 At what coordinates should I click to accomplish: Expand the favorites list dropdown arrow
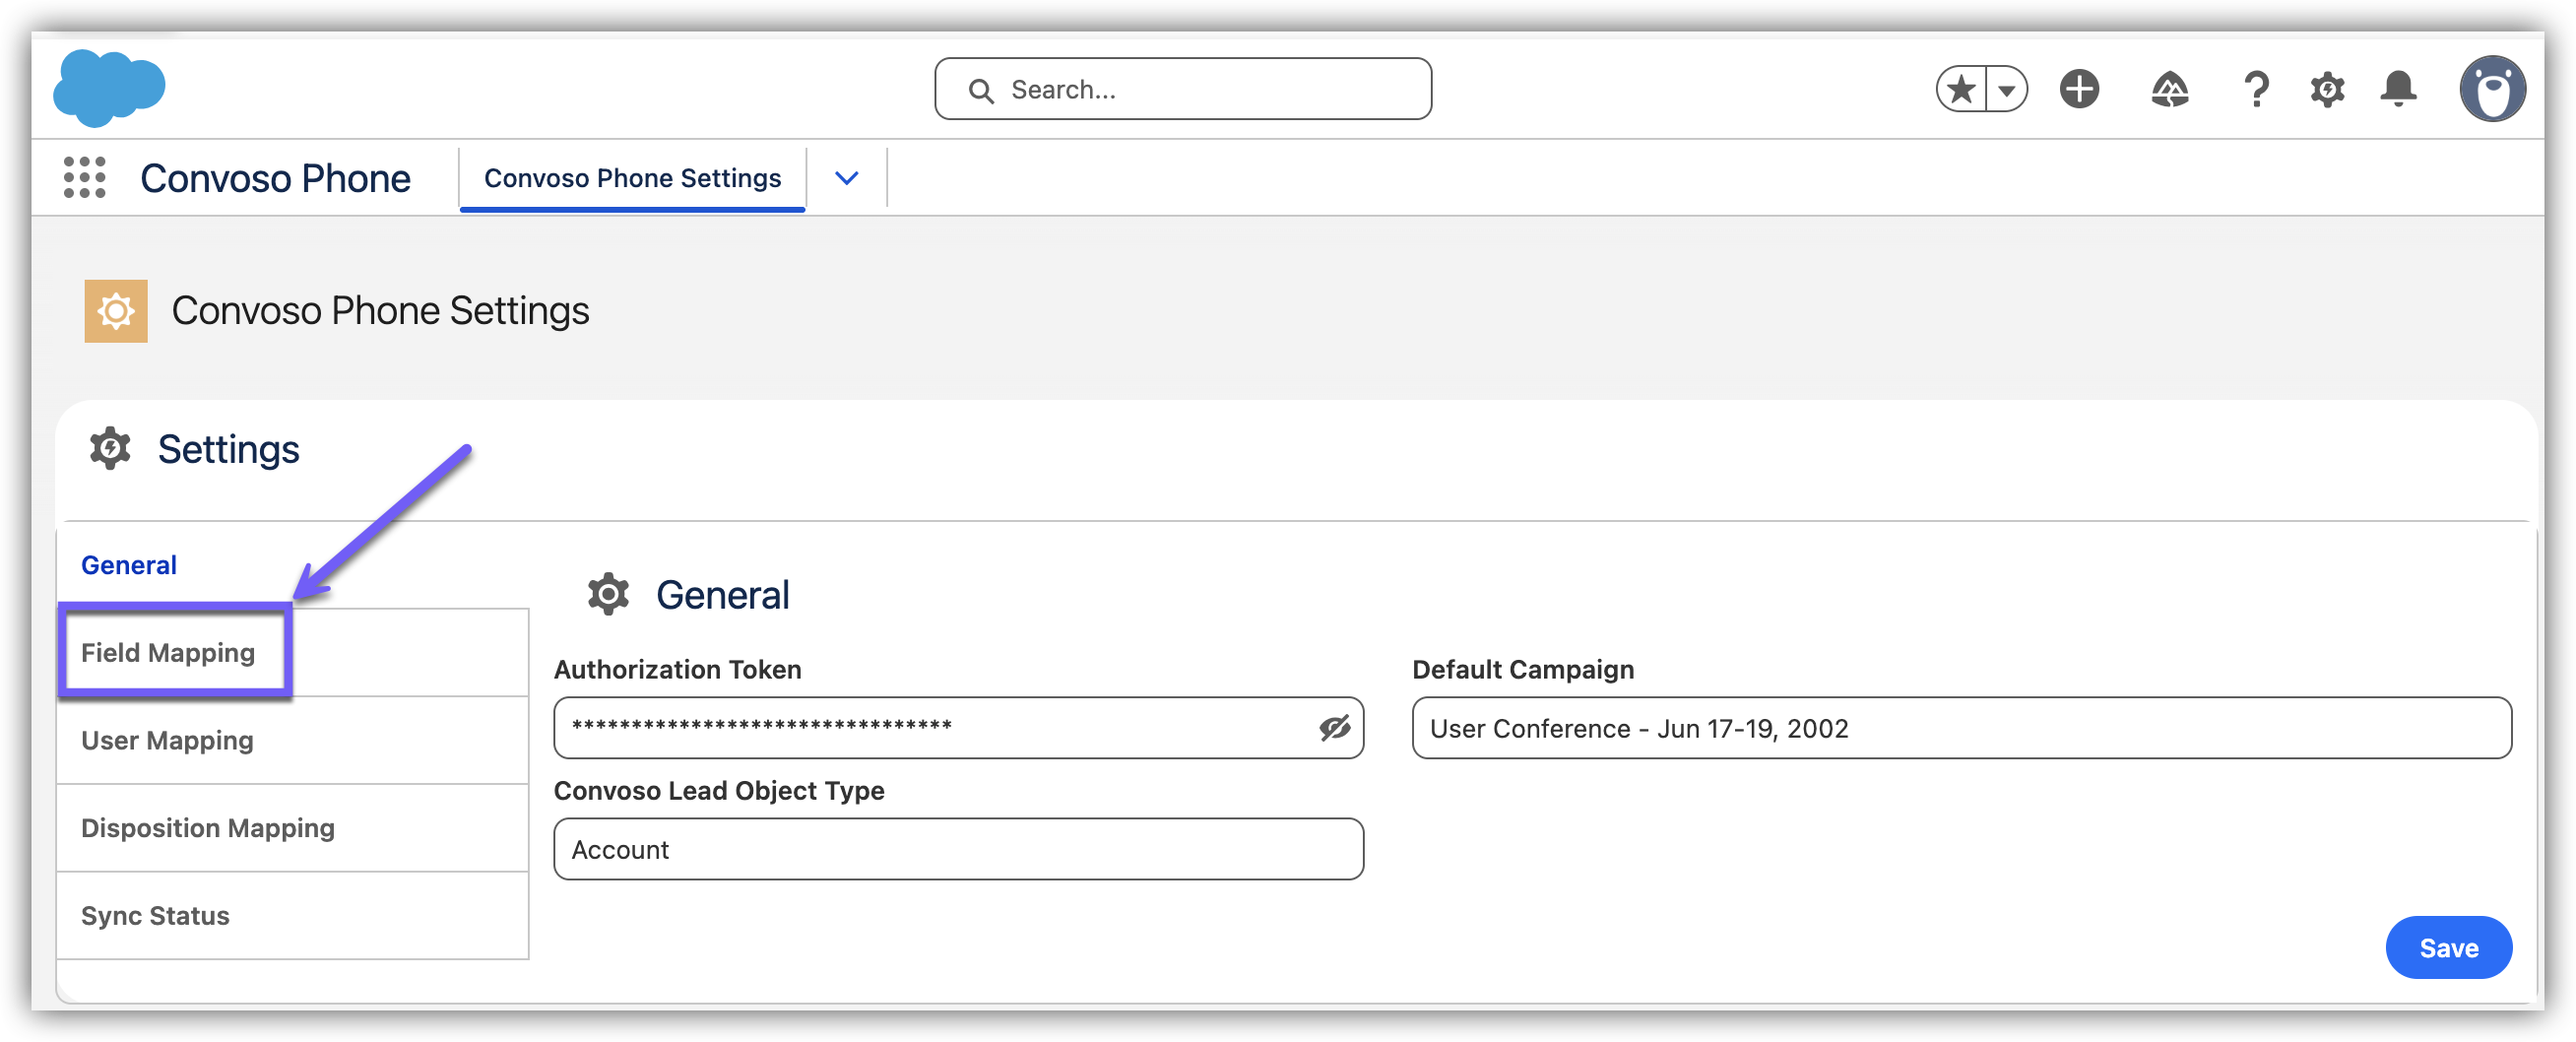[x=2006, y=90]
